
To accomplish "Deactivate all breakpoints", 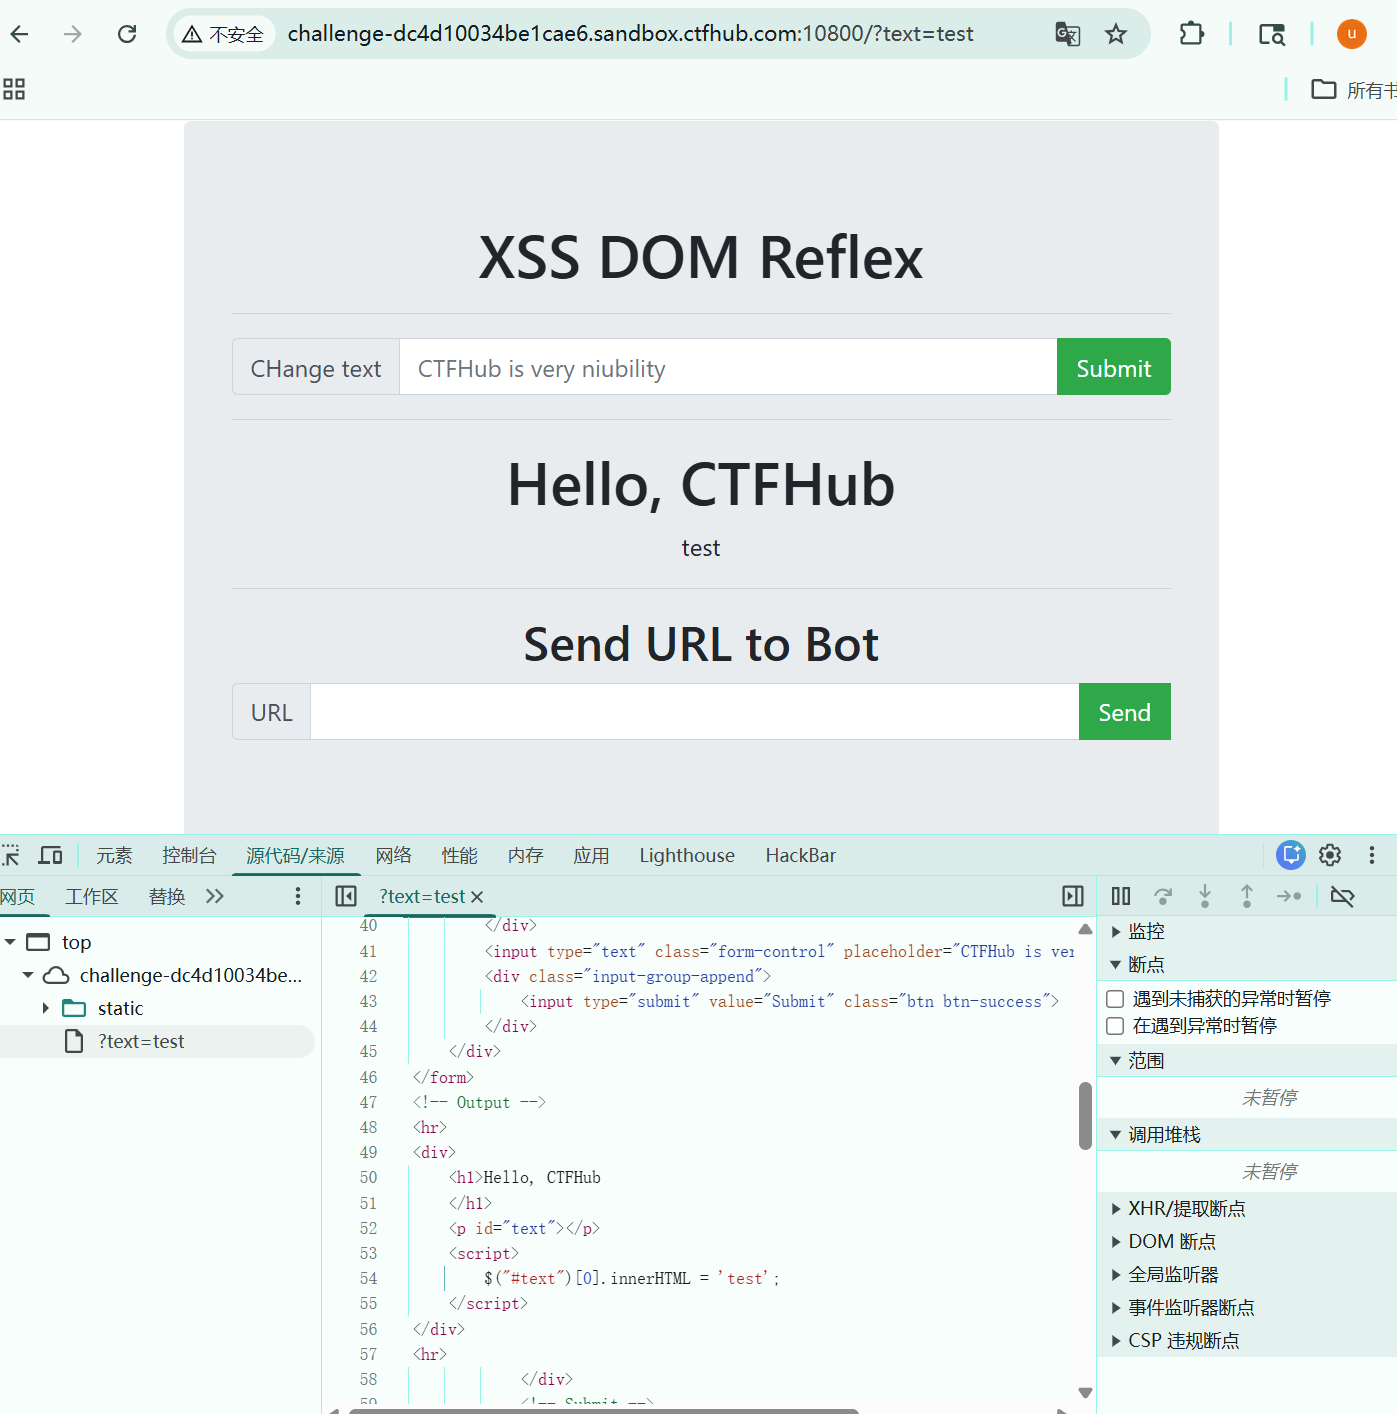I will 1342,896.
